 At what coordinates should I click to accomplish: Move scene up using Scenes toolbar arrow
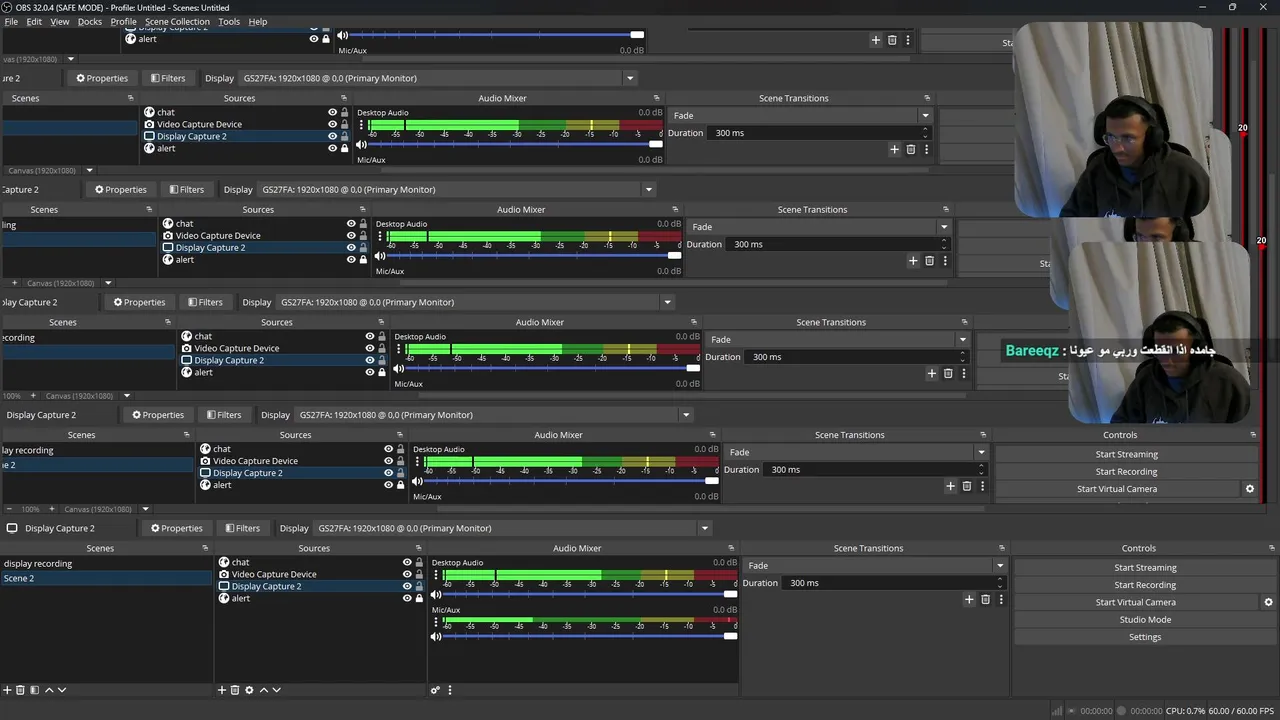pos(48,690)
